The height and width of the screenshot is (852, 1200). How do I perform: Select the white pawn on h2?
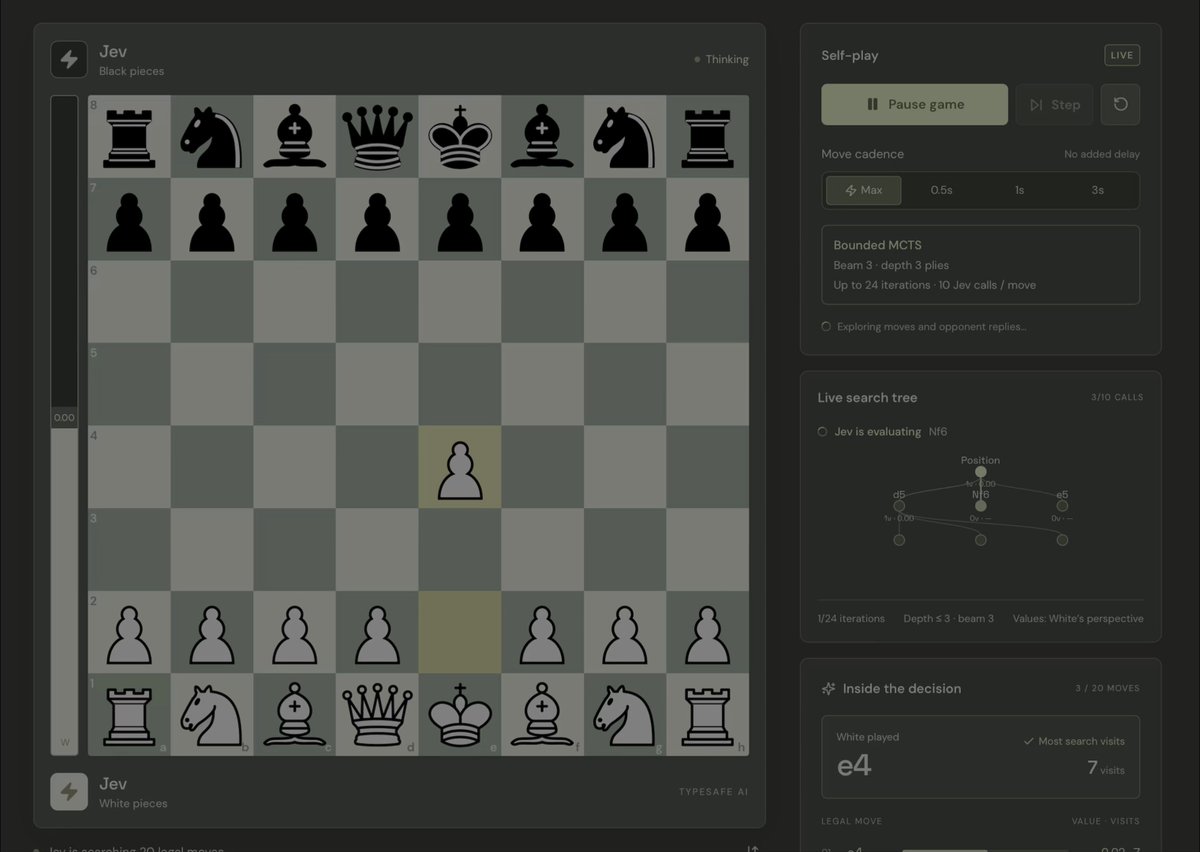click(708, 635)
